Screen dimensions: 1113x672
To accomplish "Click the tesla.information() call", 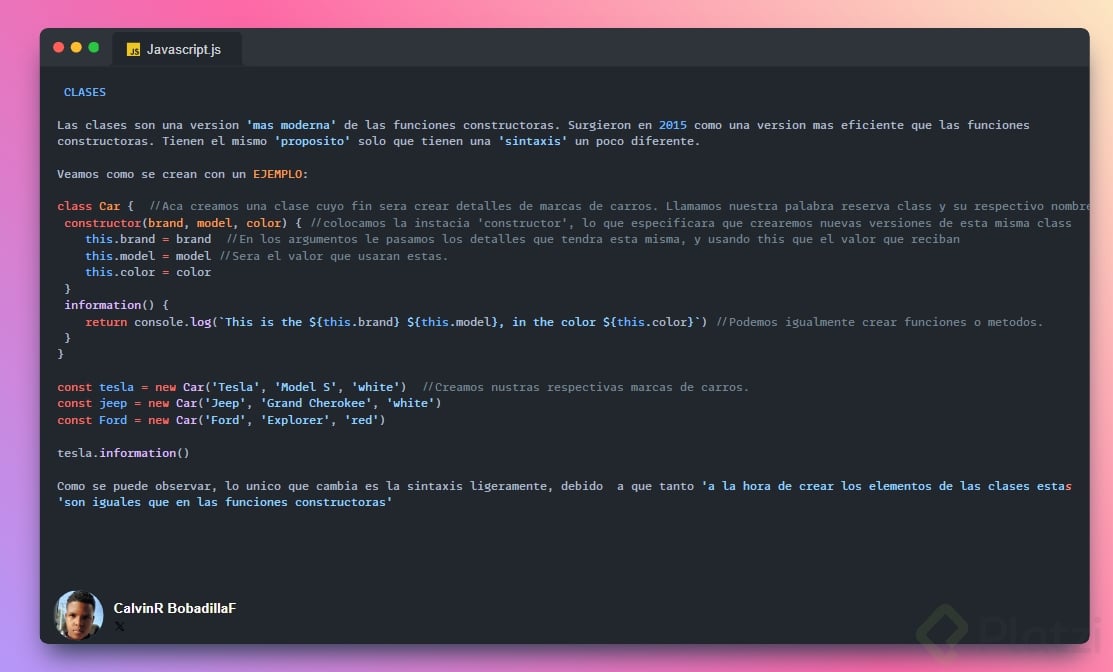I will (123, 453).
